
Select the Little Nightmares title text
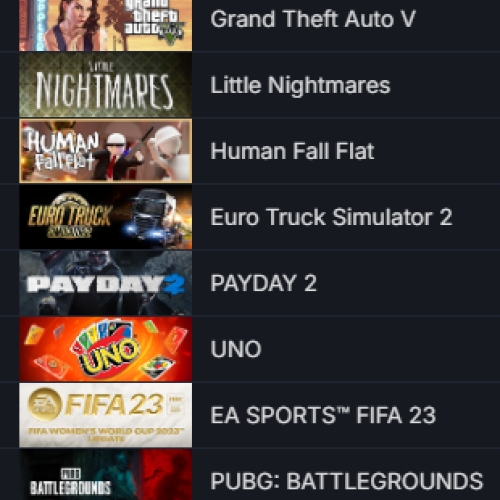pos(300,86)
